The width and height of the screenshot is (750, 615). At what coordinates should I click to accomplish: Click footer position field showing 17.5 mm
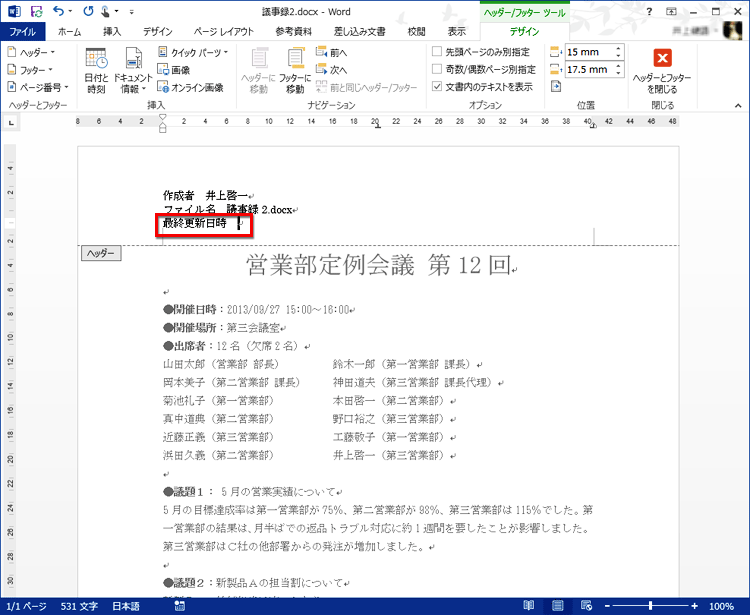pyautogui.click(x=589, y=69)
